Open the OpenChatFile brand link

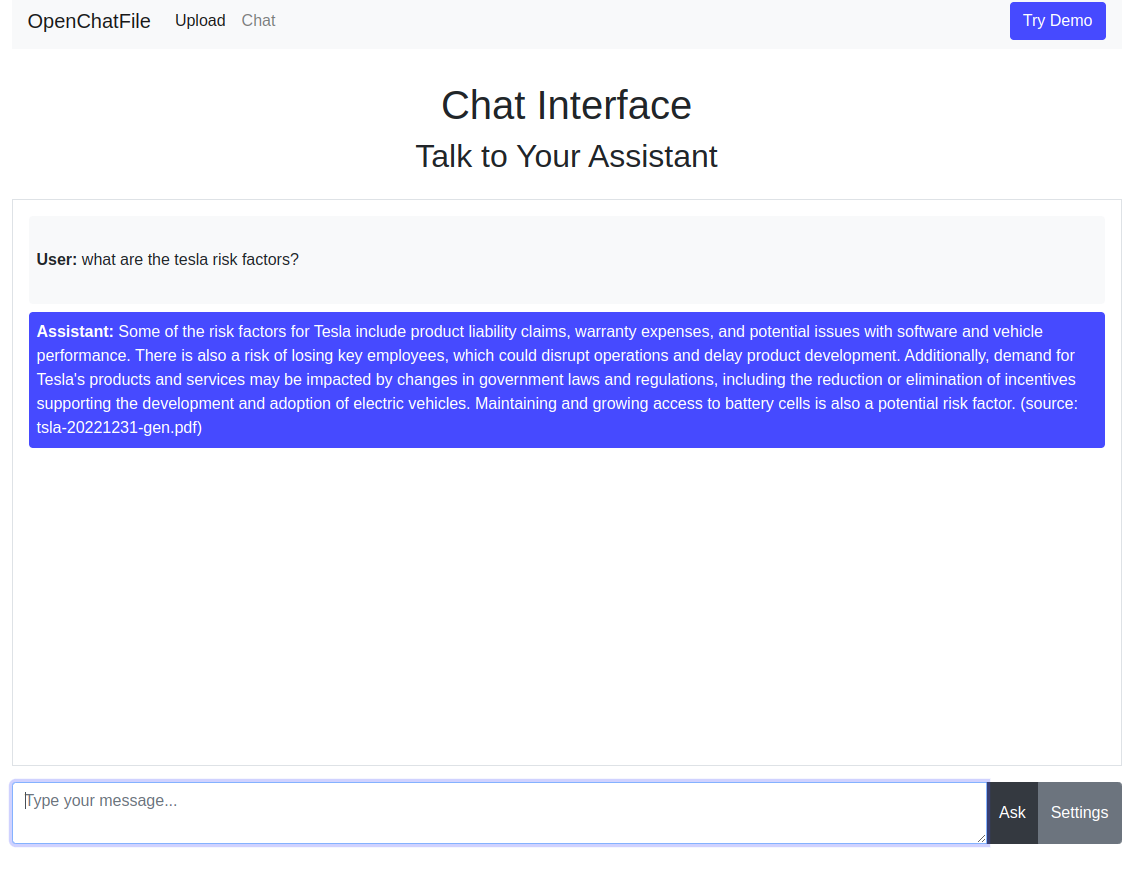pos(89,21)
